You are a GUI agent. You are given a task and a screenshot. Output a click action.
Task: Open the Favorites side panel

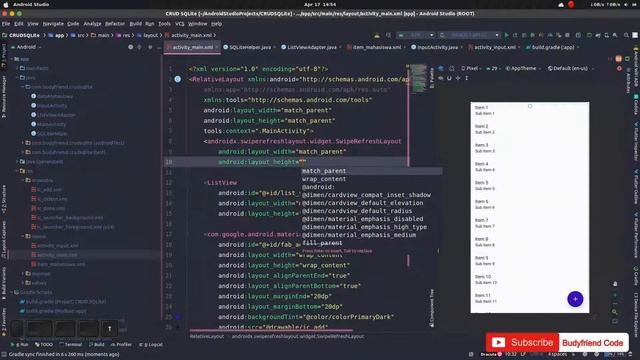[4, 321]
